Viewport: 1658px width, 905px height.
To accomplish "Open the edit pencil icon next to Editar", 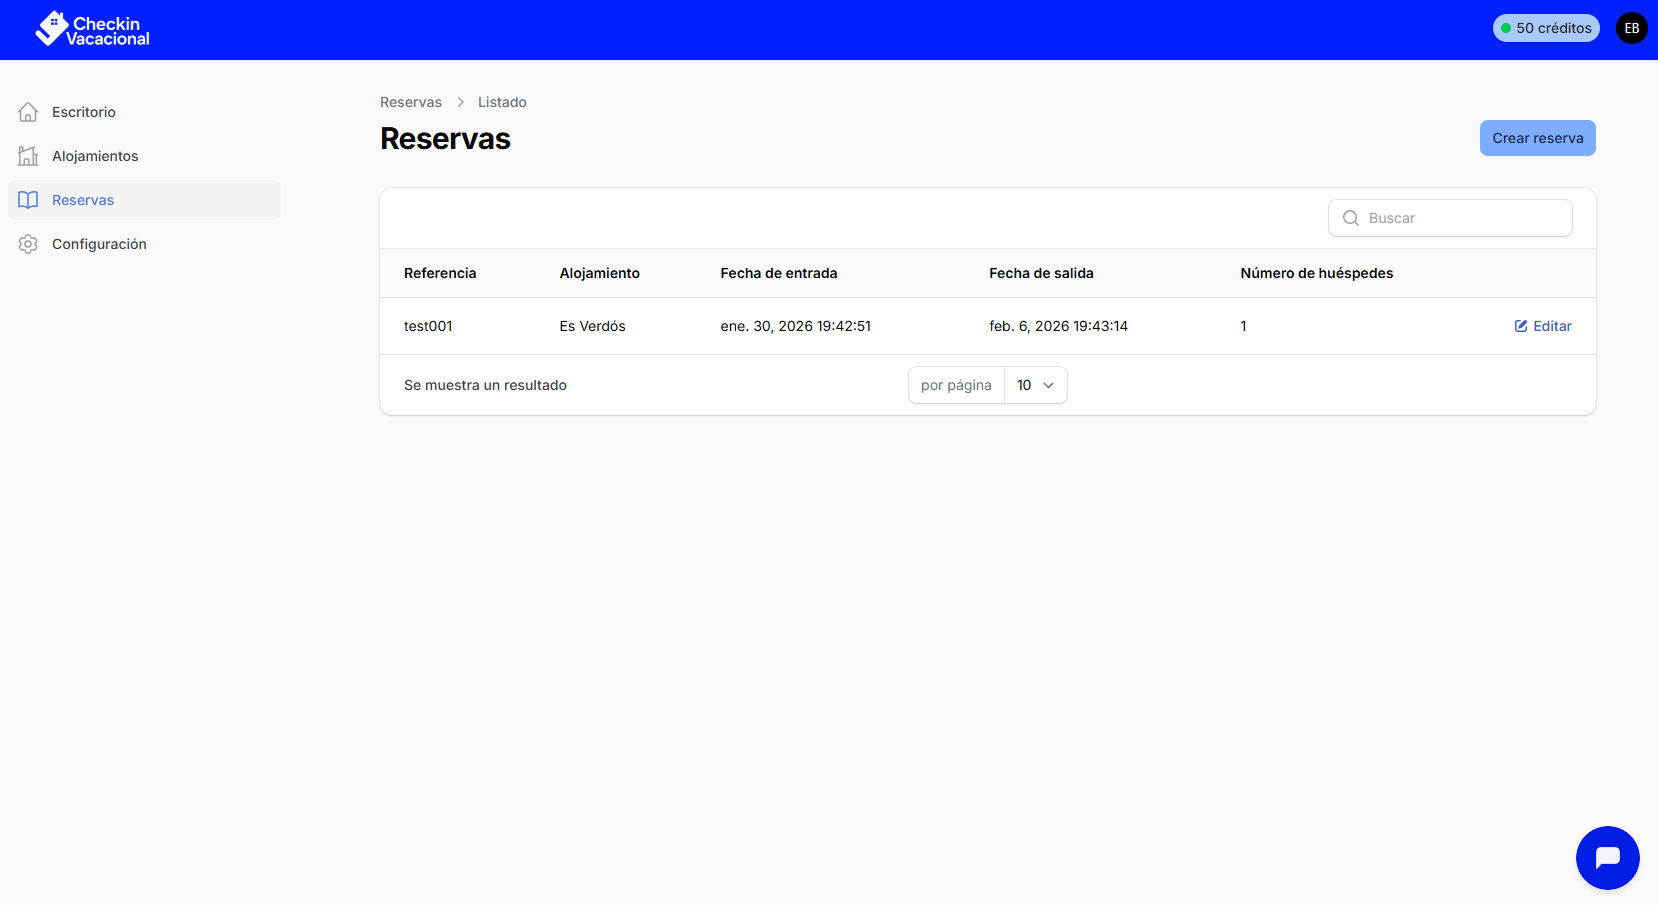I will point(1519,325).
